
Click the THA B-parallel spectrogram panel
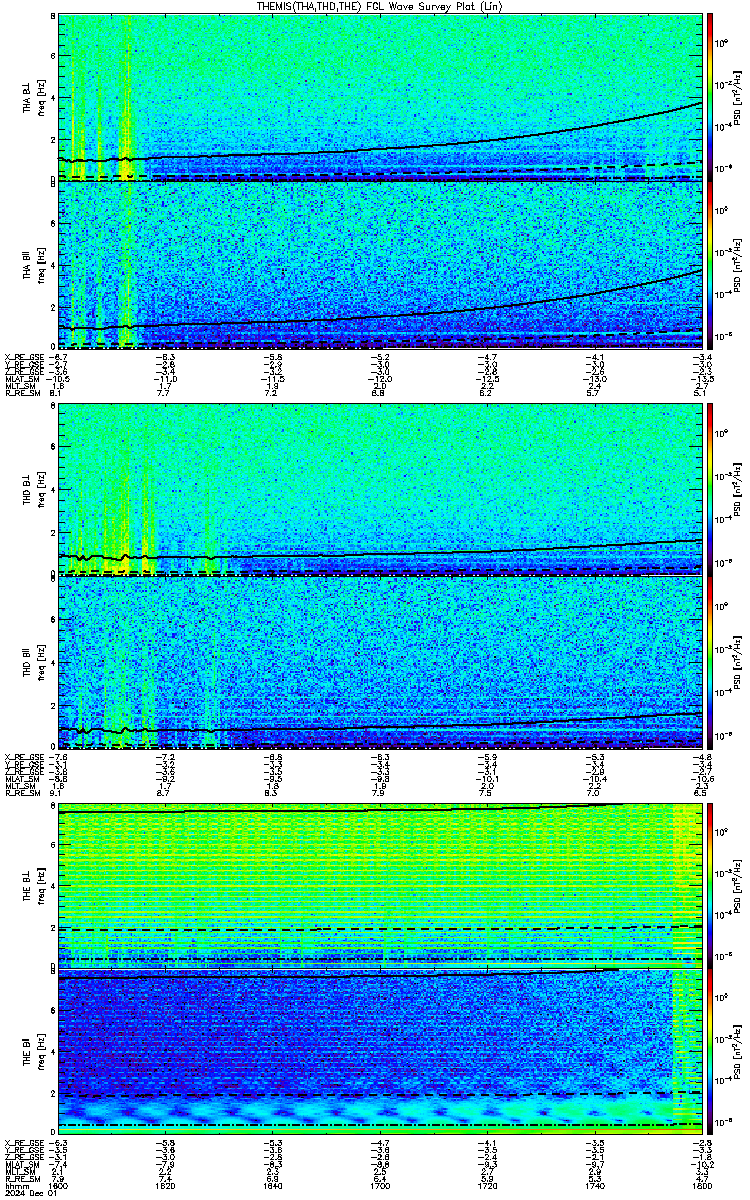coord(380,264)
